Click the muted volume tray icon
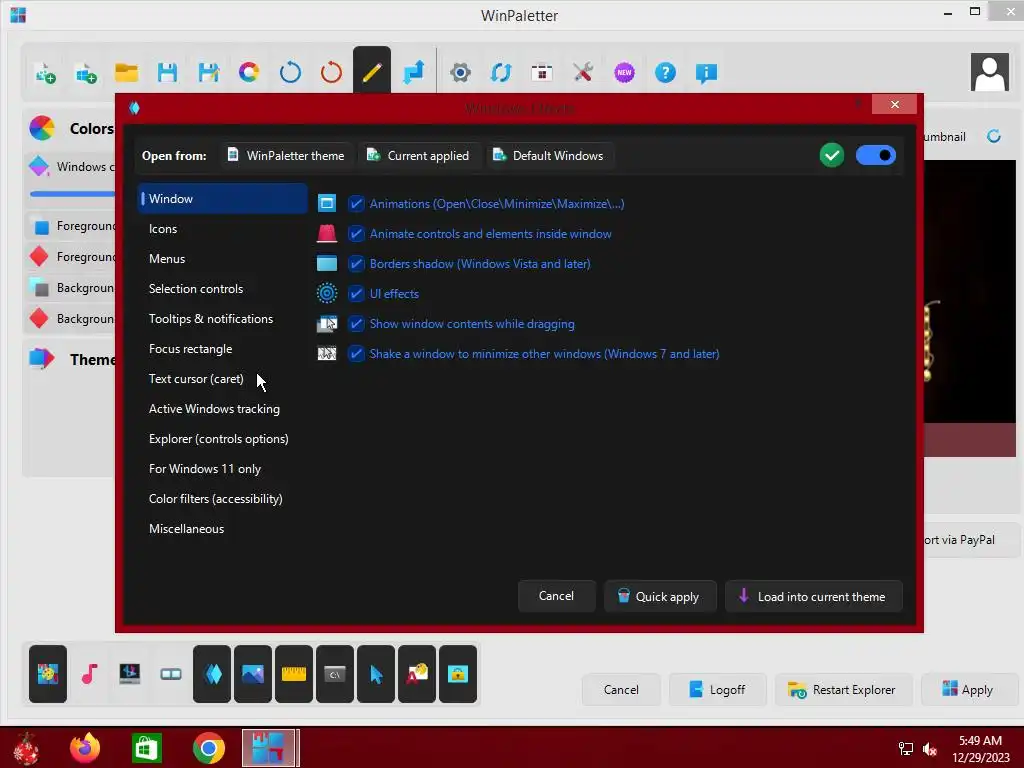This screenshot has height=768, width=1024. click(x=930, y=749)
